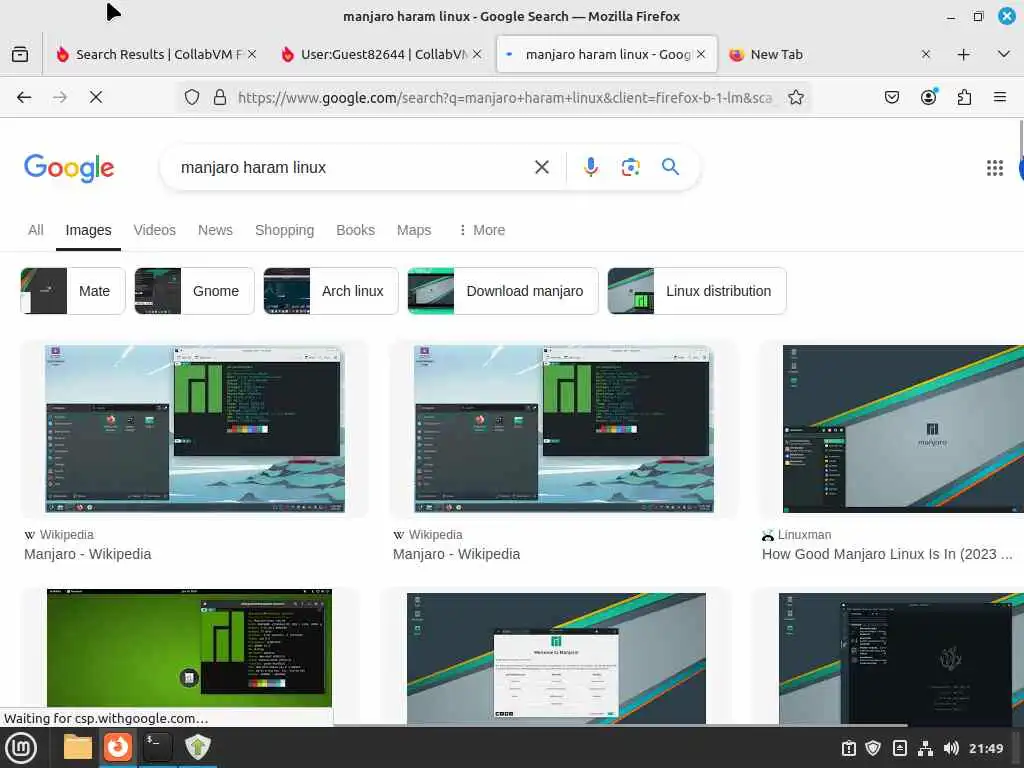This screenshot has height=768, width=1024.
Task: Open the Firefox application menu
Action: coord(1000,97)
